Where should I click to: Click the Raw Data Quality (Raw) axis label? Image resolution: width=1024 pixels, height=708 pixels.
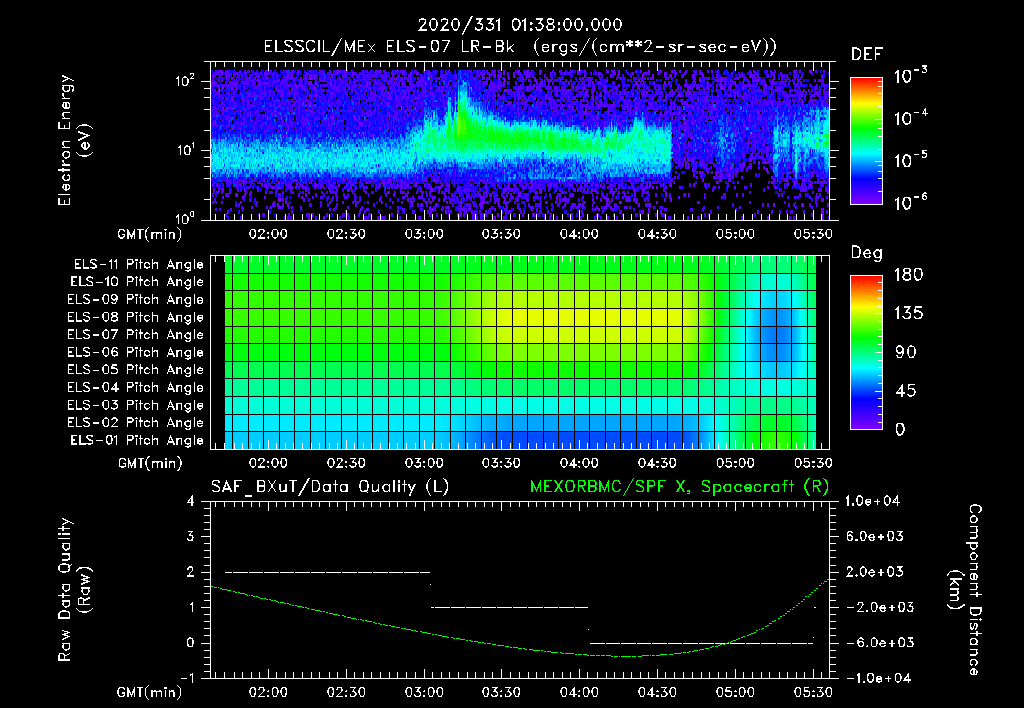[74, 589]
